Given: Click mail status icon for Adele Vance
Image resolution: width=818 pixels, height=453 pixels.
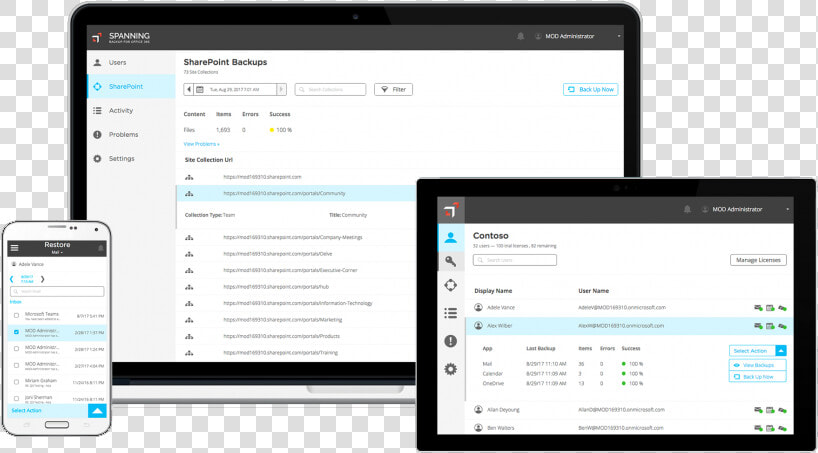Looking at the screenshot, I should 759,308.
